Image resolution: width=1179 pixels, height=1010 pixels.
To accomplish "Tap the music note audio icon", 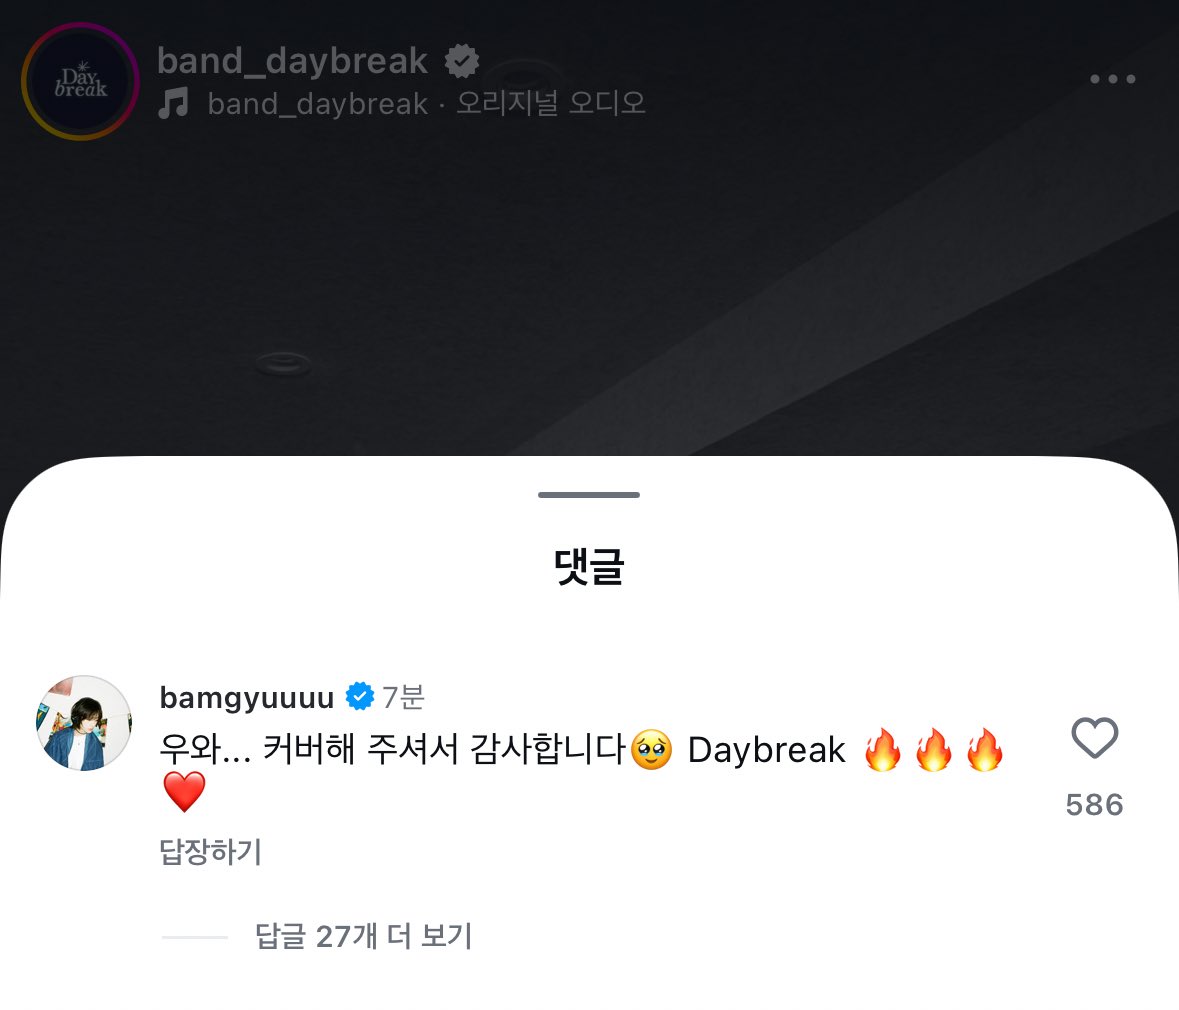I will (x=174, y=103).
